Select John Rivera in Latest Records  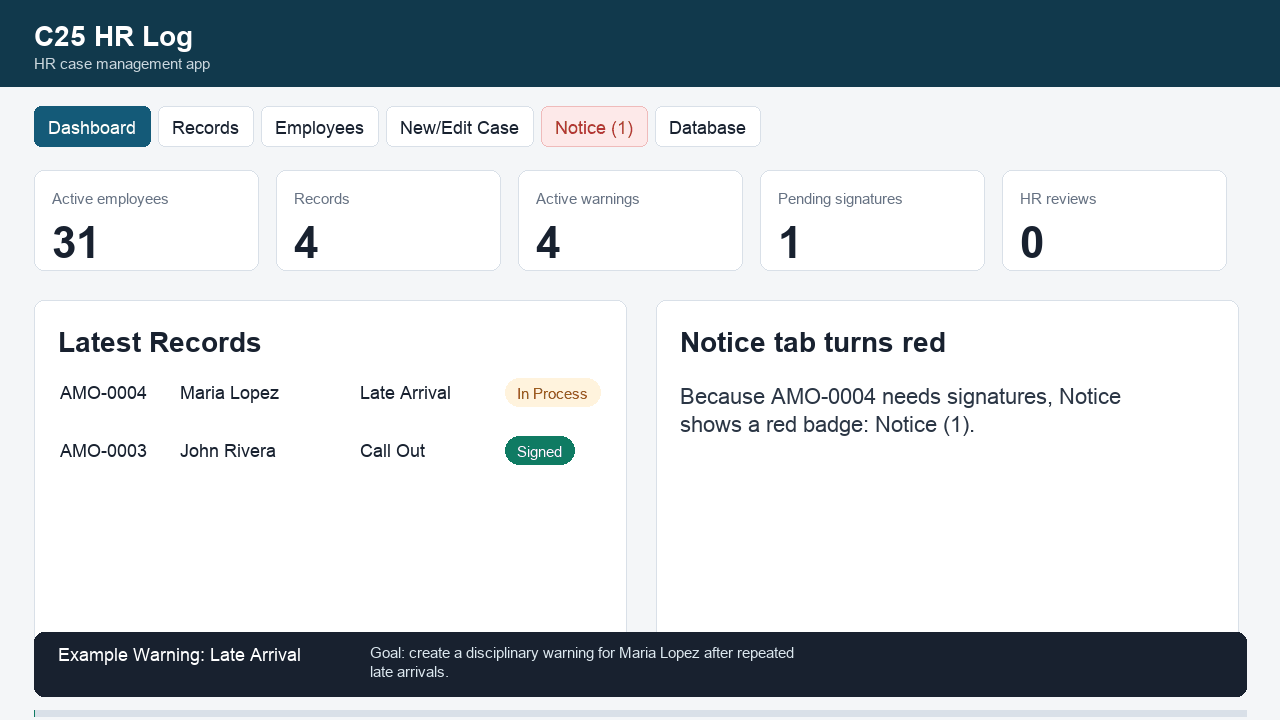click(x=228, y=451)
